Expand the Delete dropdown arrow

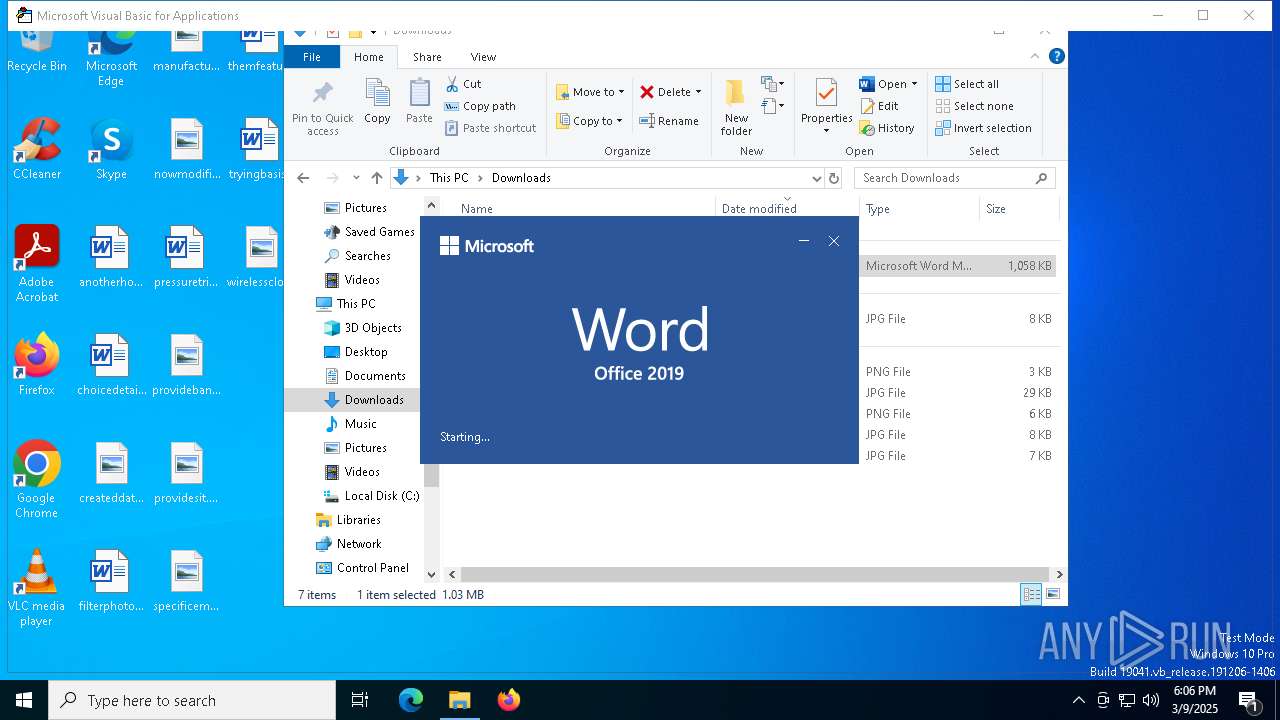coord(698,92)
